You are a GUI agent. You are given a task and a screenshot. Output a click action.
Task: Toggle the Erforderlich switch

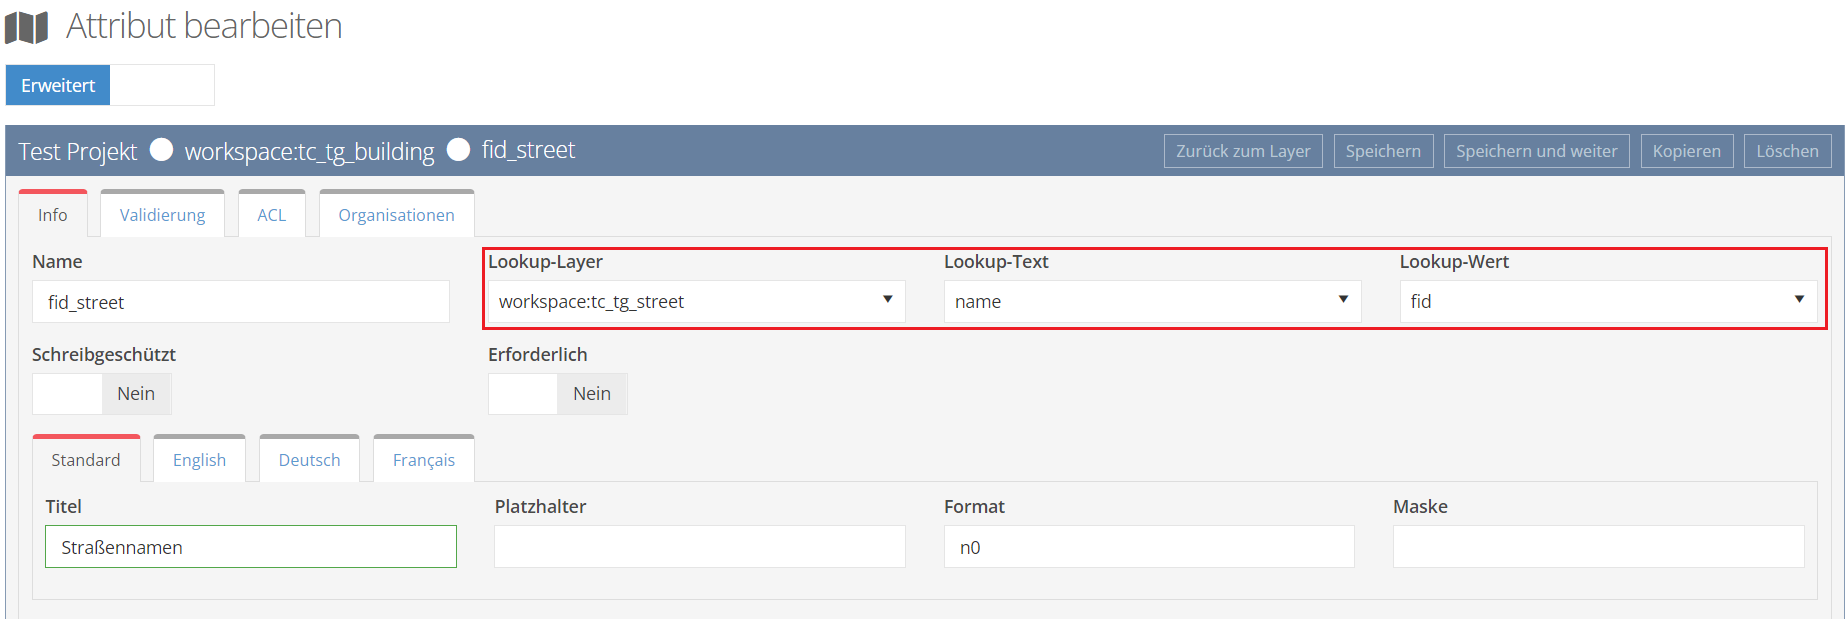coord(558,394)
